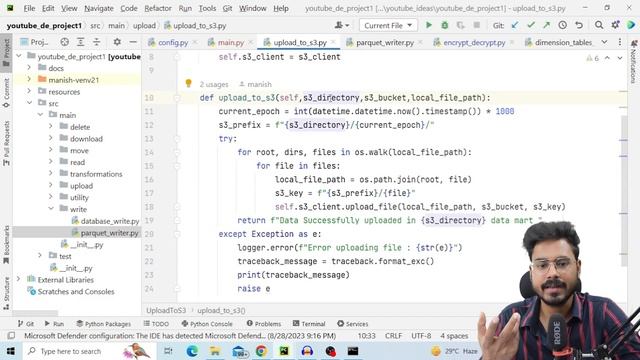Expand External Libraries node
The image size is (640, 360).
coord(19,280)
